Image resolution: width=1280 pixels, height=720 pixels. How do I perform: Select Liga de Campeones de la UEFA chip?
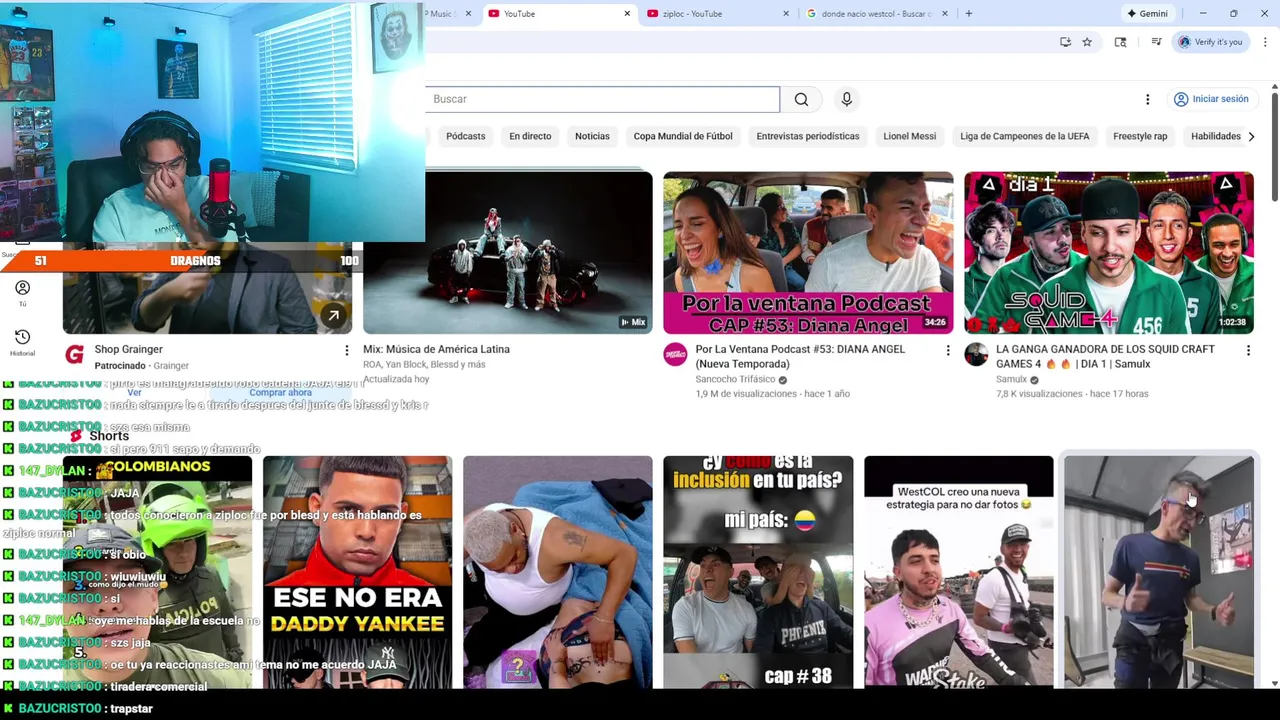tap(1025, 136)
